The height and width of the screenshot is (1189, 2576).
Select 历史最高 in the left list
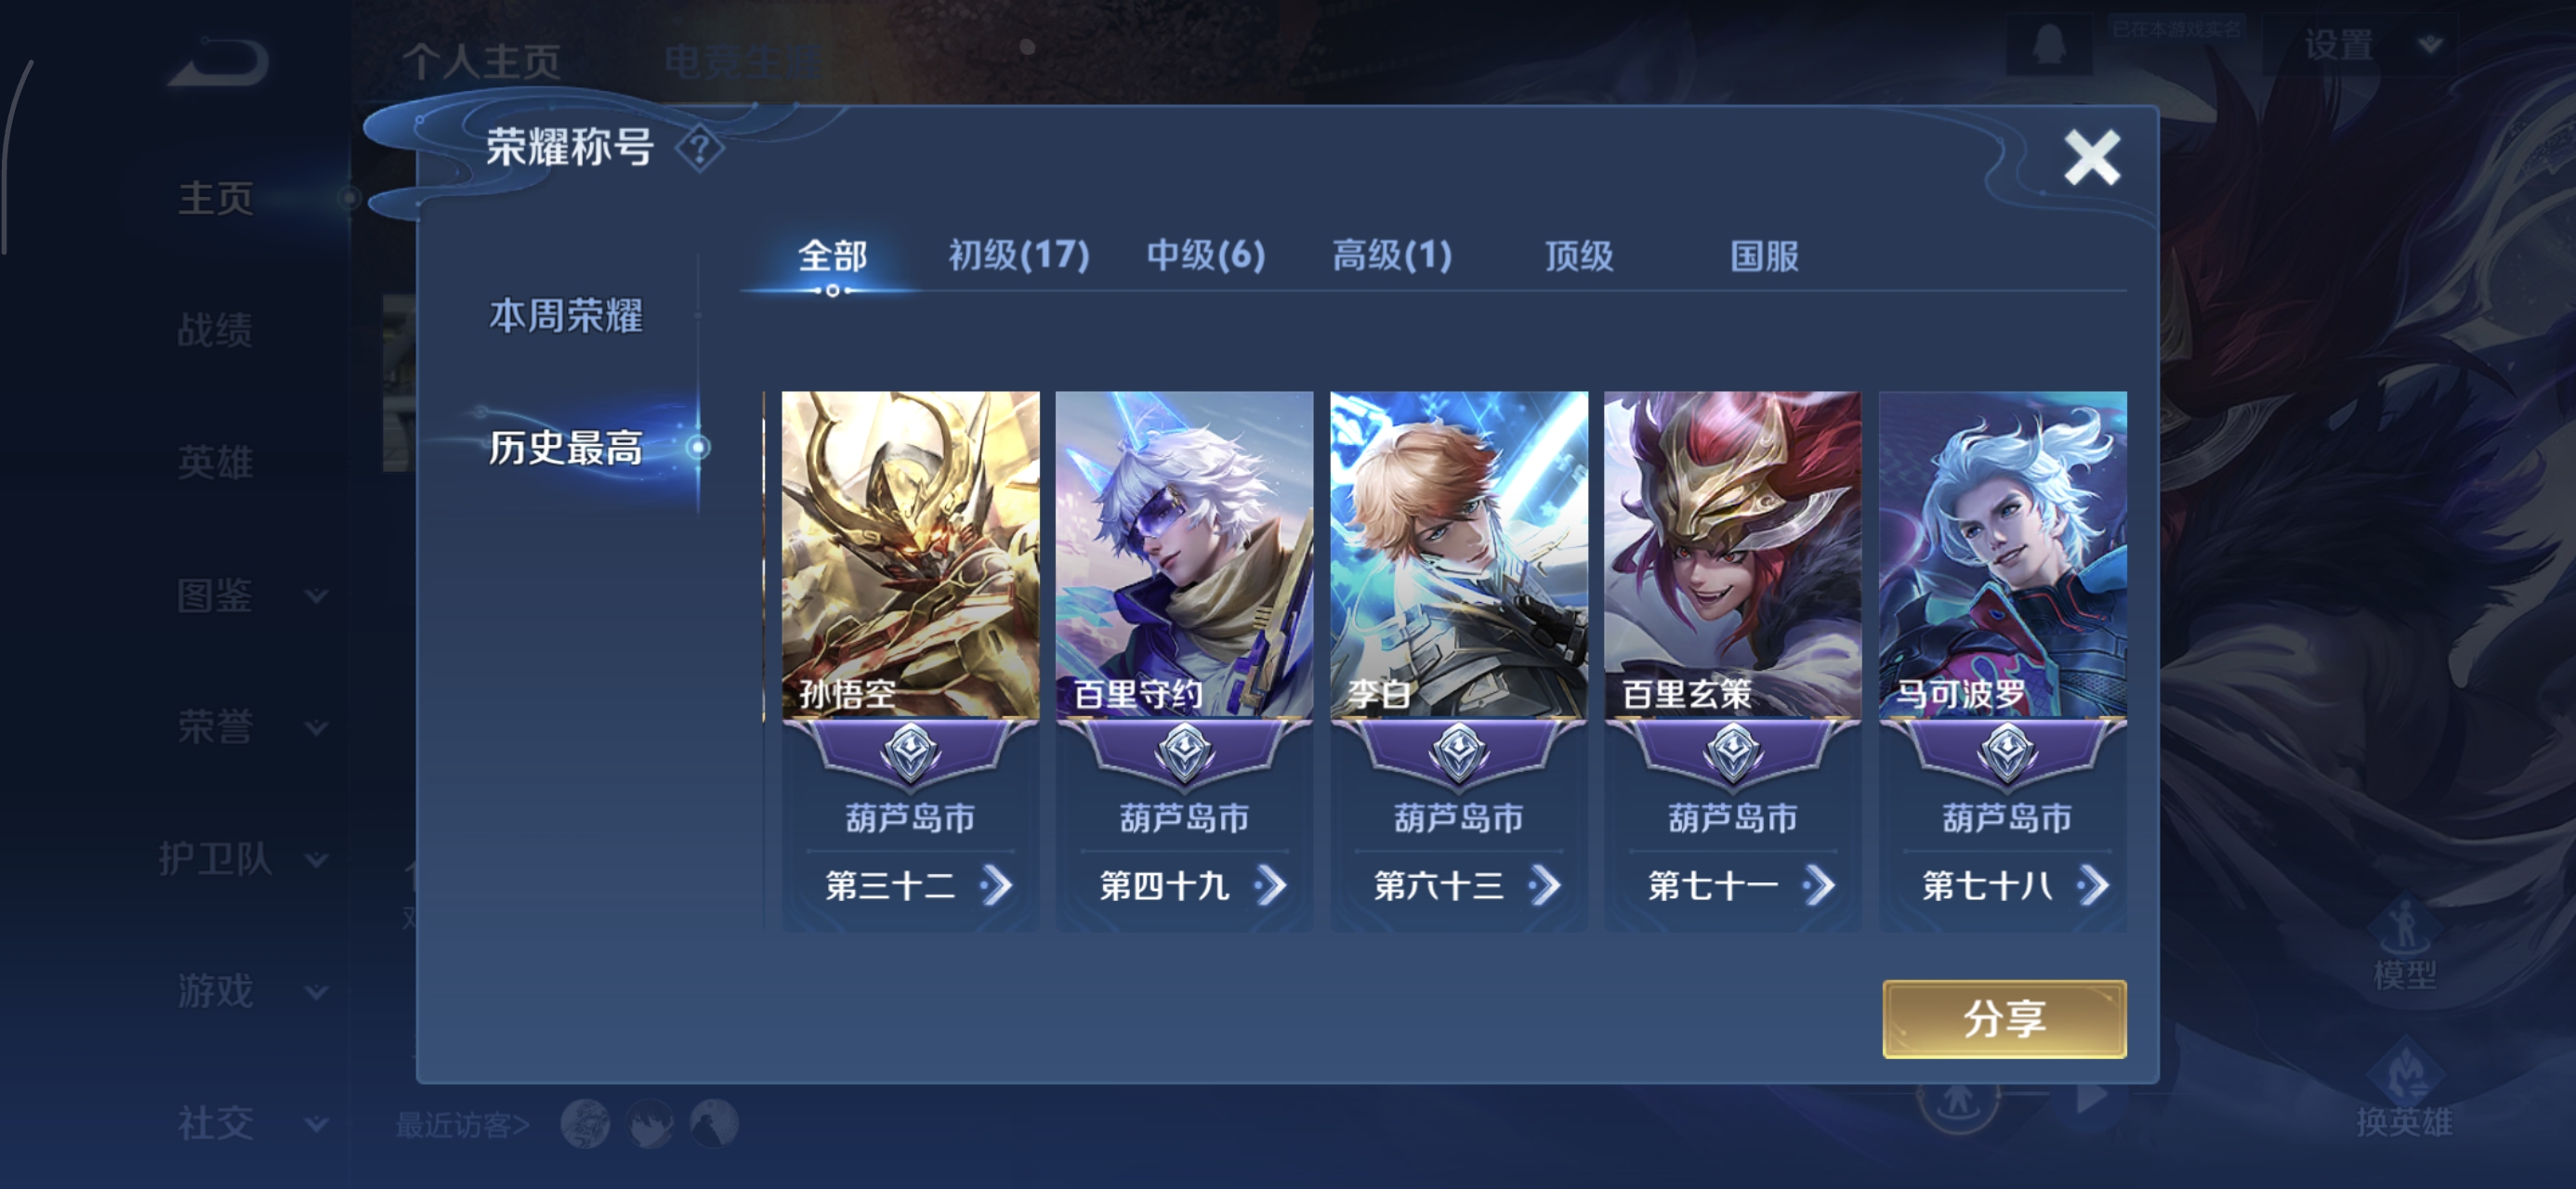coord(566,447)
